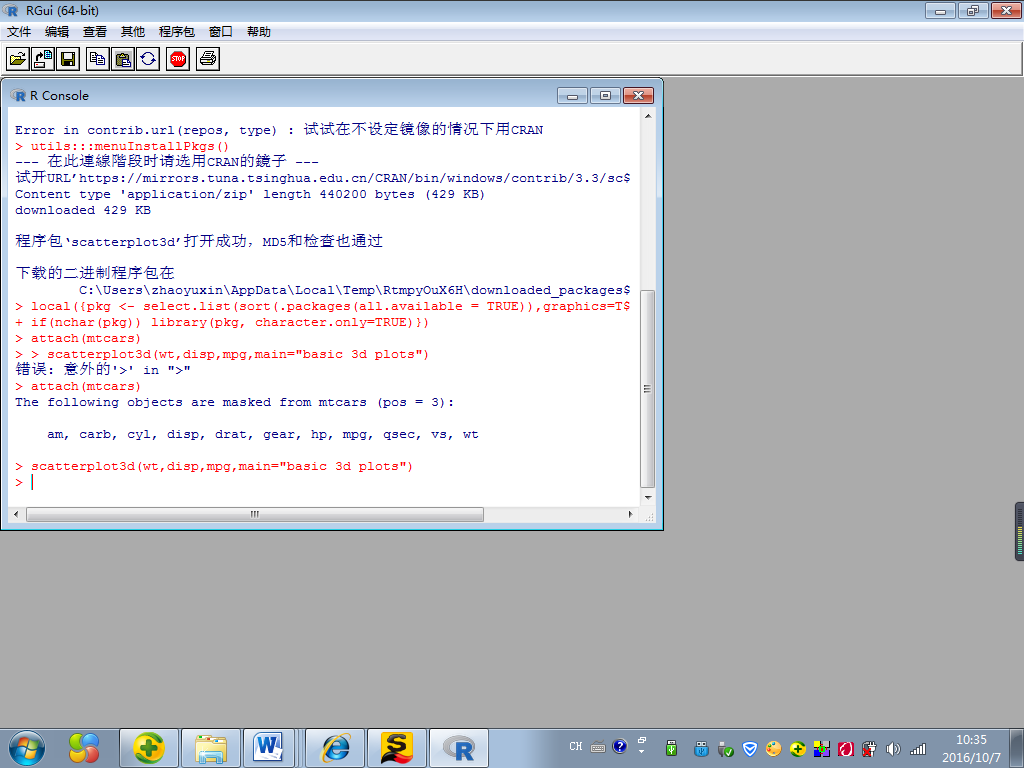Close the R Console window

[638, 96]
